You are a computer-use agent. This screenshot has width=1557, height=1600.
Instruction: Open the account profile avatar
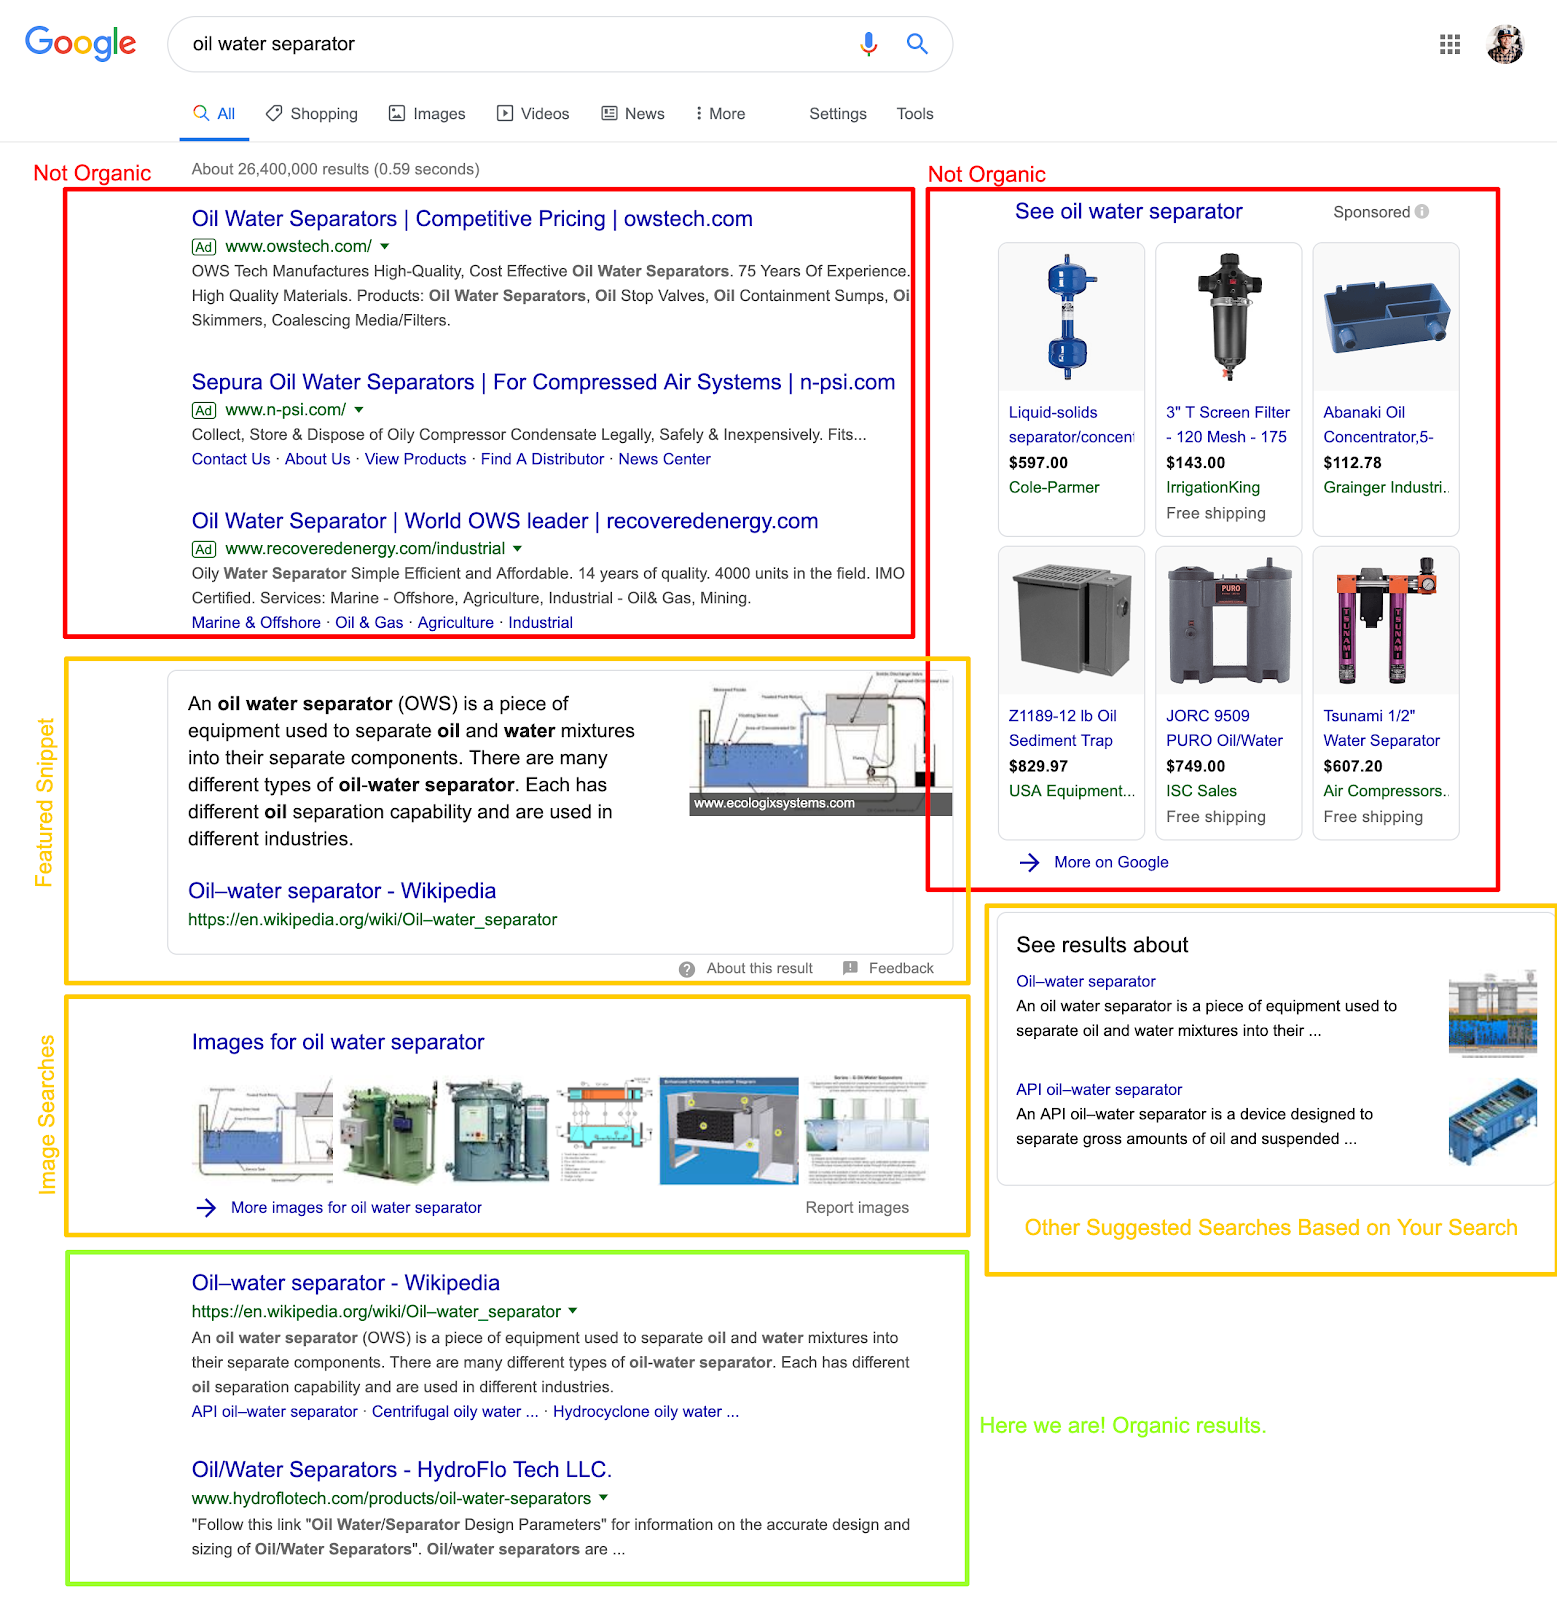pyautogui.click(x=1505, y=44)
